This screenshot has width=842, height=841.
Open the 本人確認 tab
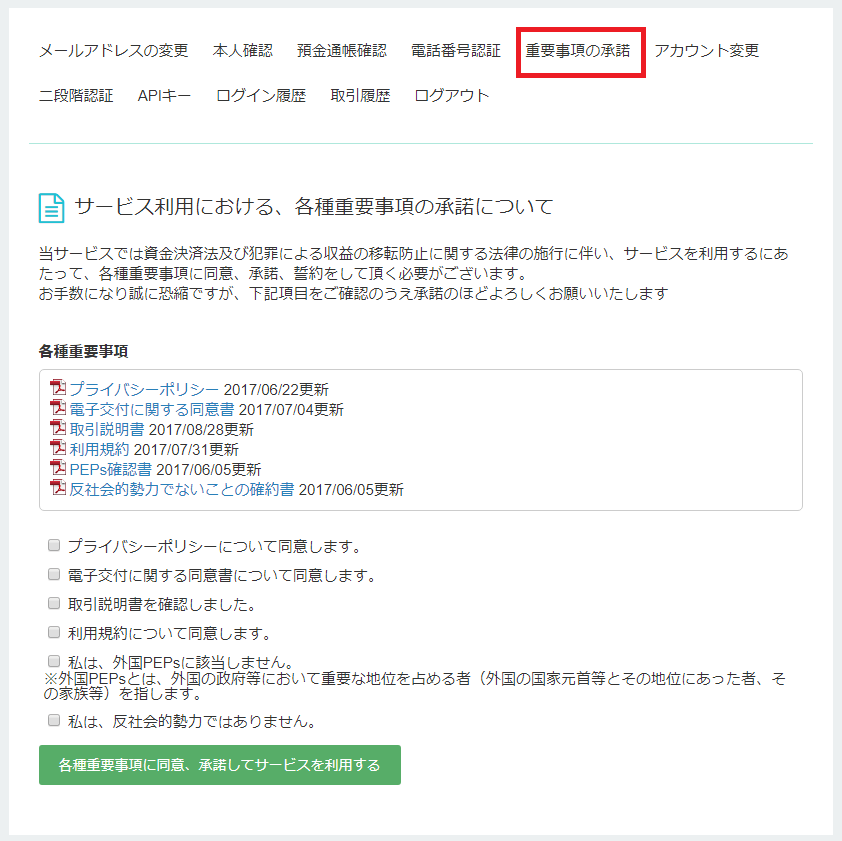[x=243, y=50]
